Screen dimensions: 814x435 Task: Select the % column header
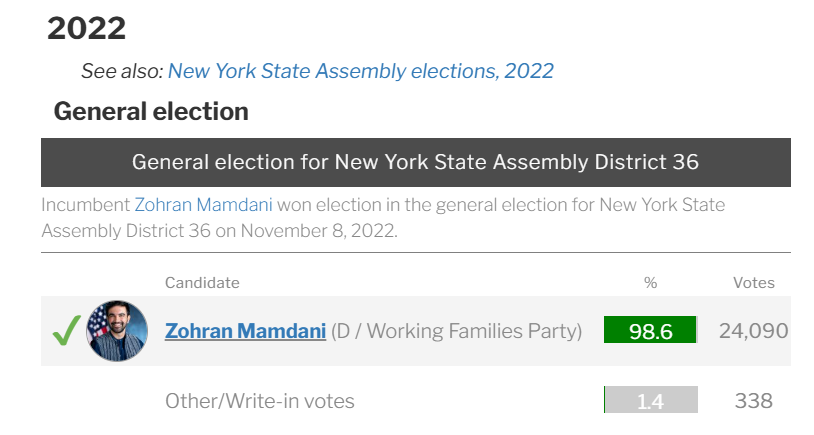tap(650, 283)
